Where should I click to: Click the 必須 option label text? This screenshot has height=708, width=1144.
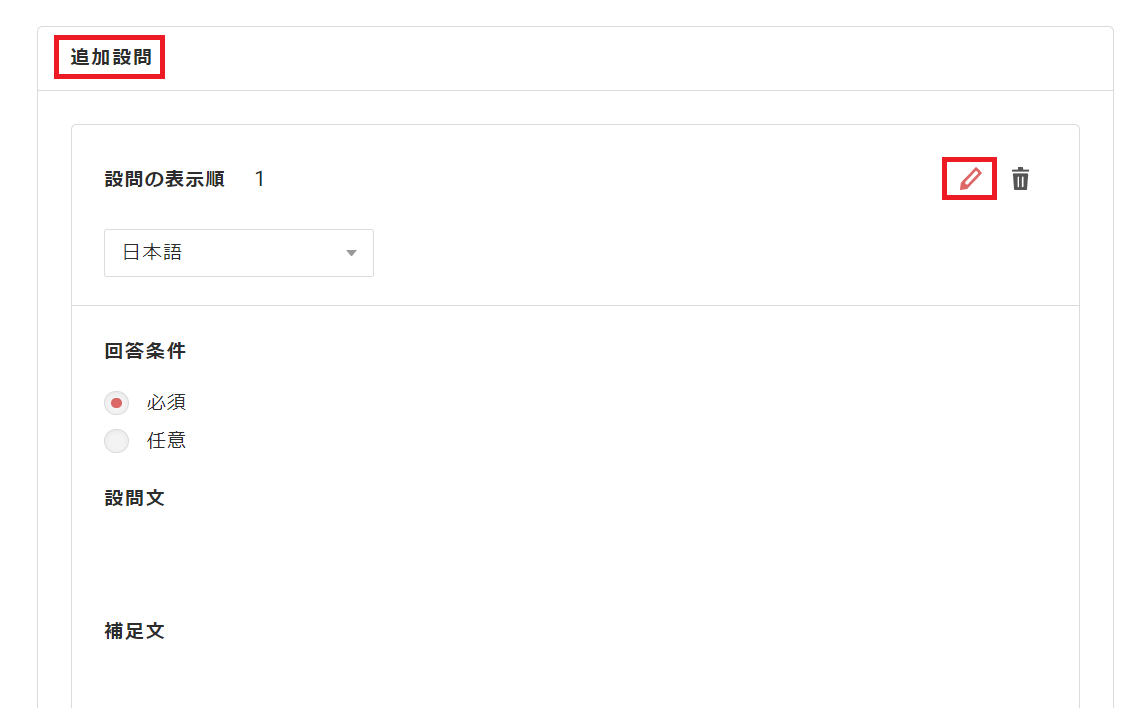[166, 403]
